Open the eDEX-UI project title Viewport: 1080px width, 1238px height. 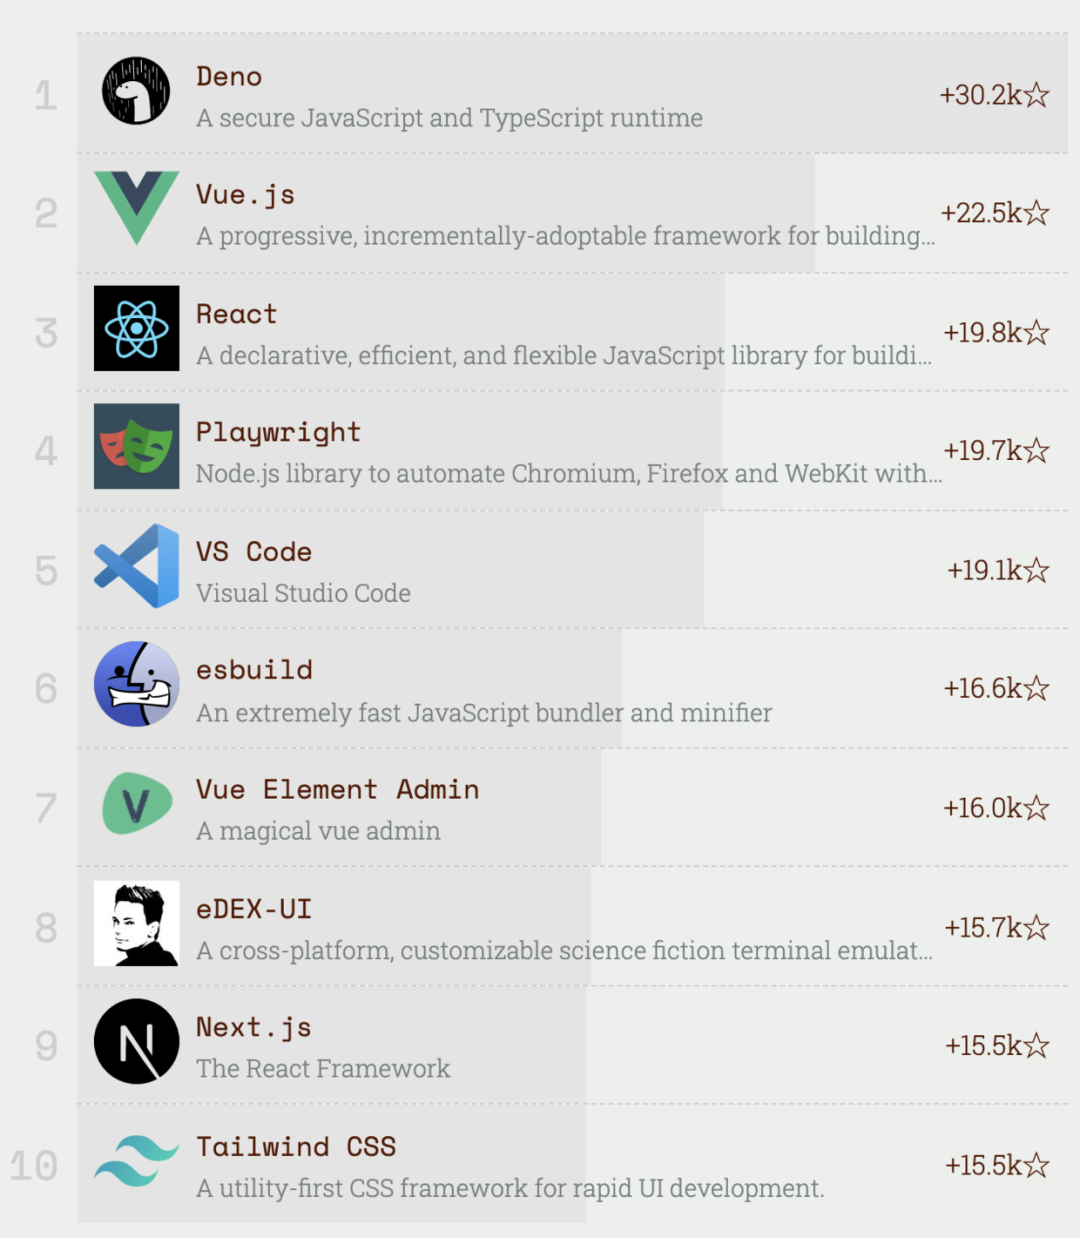pyautogui.click(x=254, y=909)
